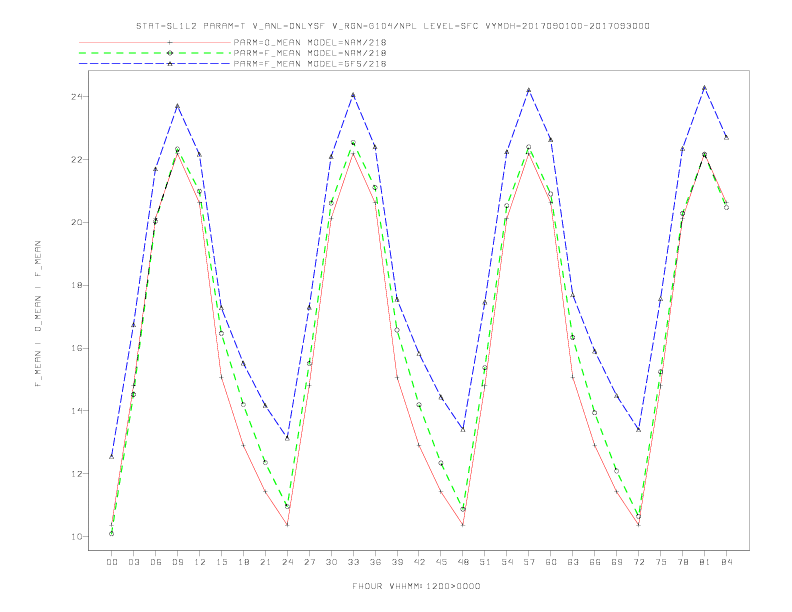Click x-axis forecast hour label 12
792x612 pixels.
[x=200, y=562]
